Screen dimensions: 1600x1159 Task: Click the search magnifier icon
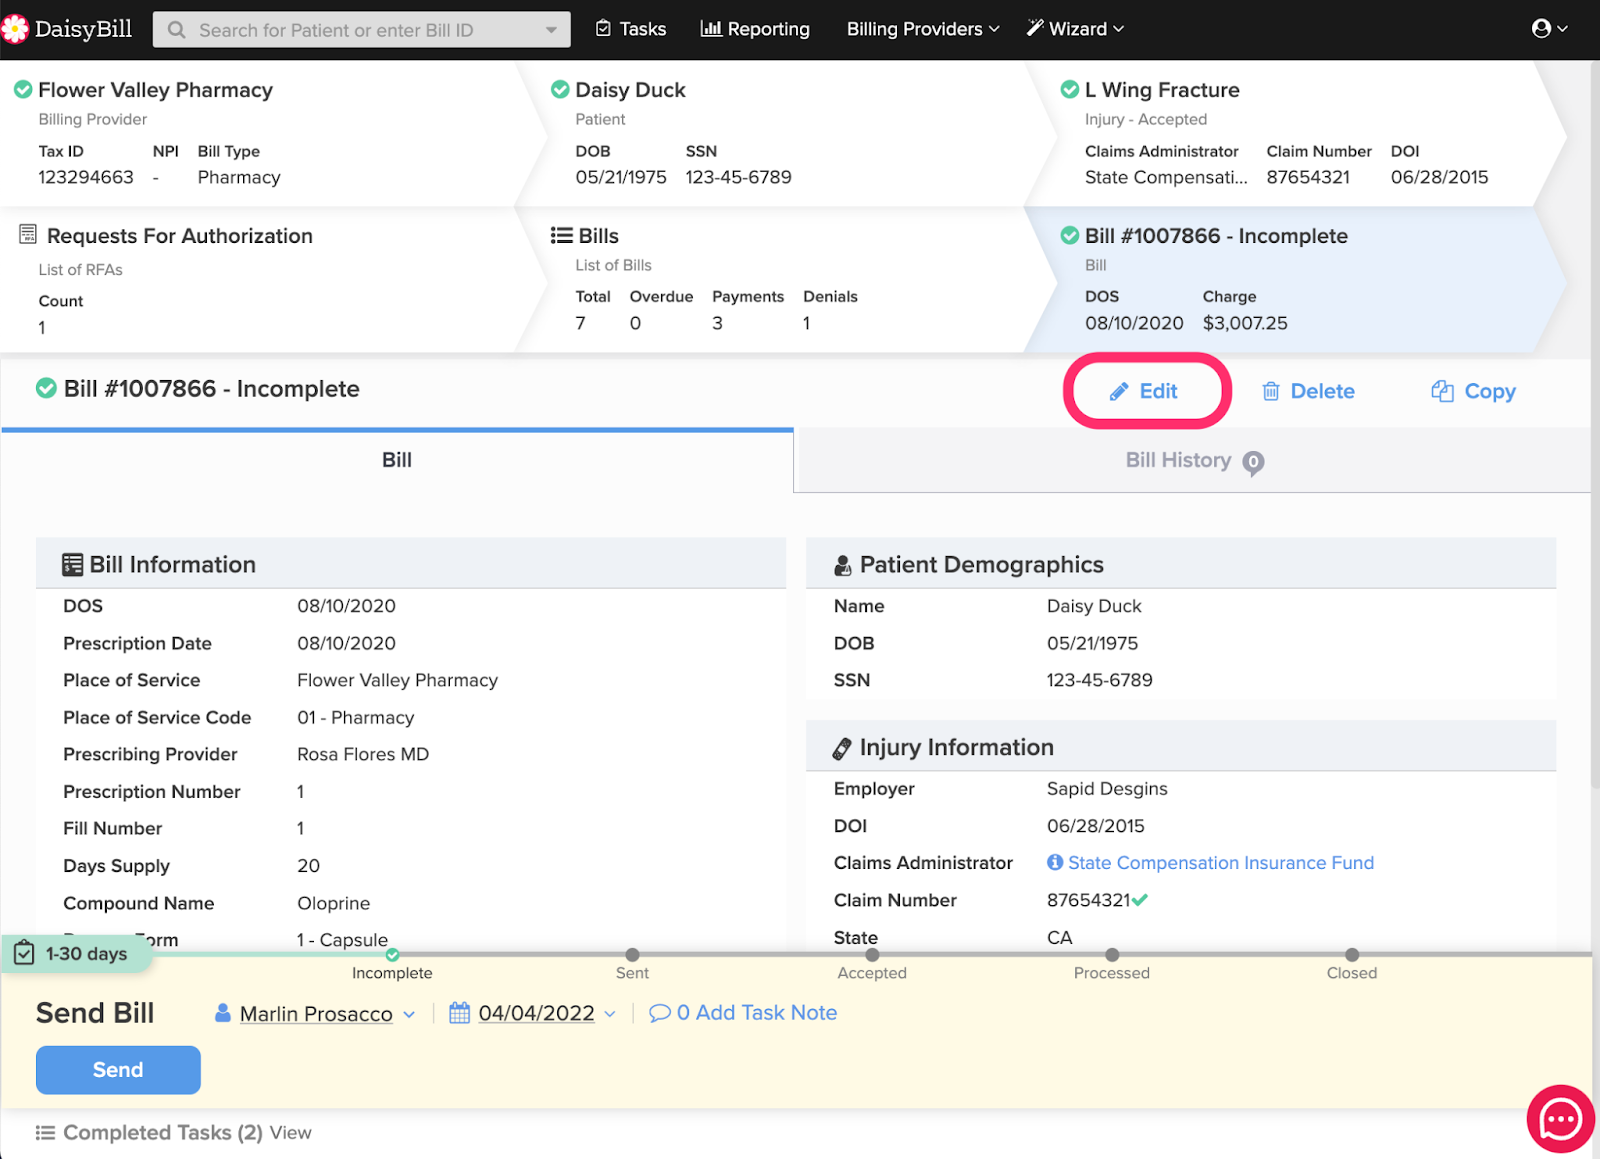click(176, 30)
